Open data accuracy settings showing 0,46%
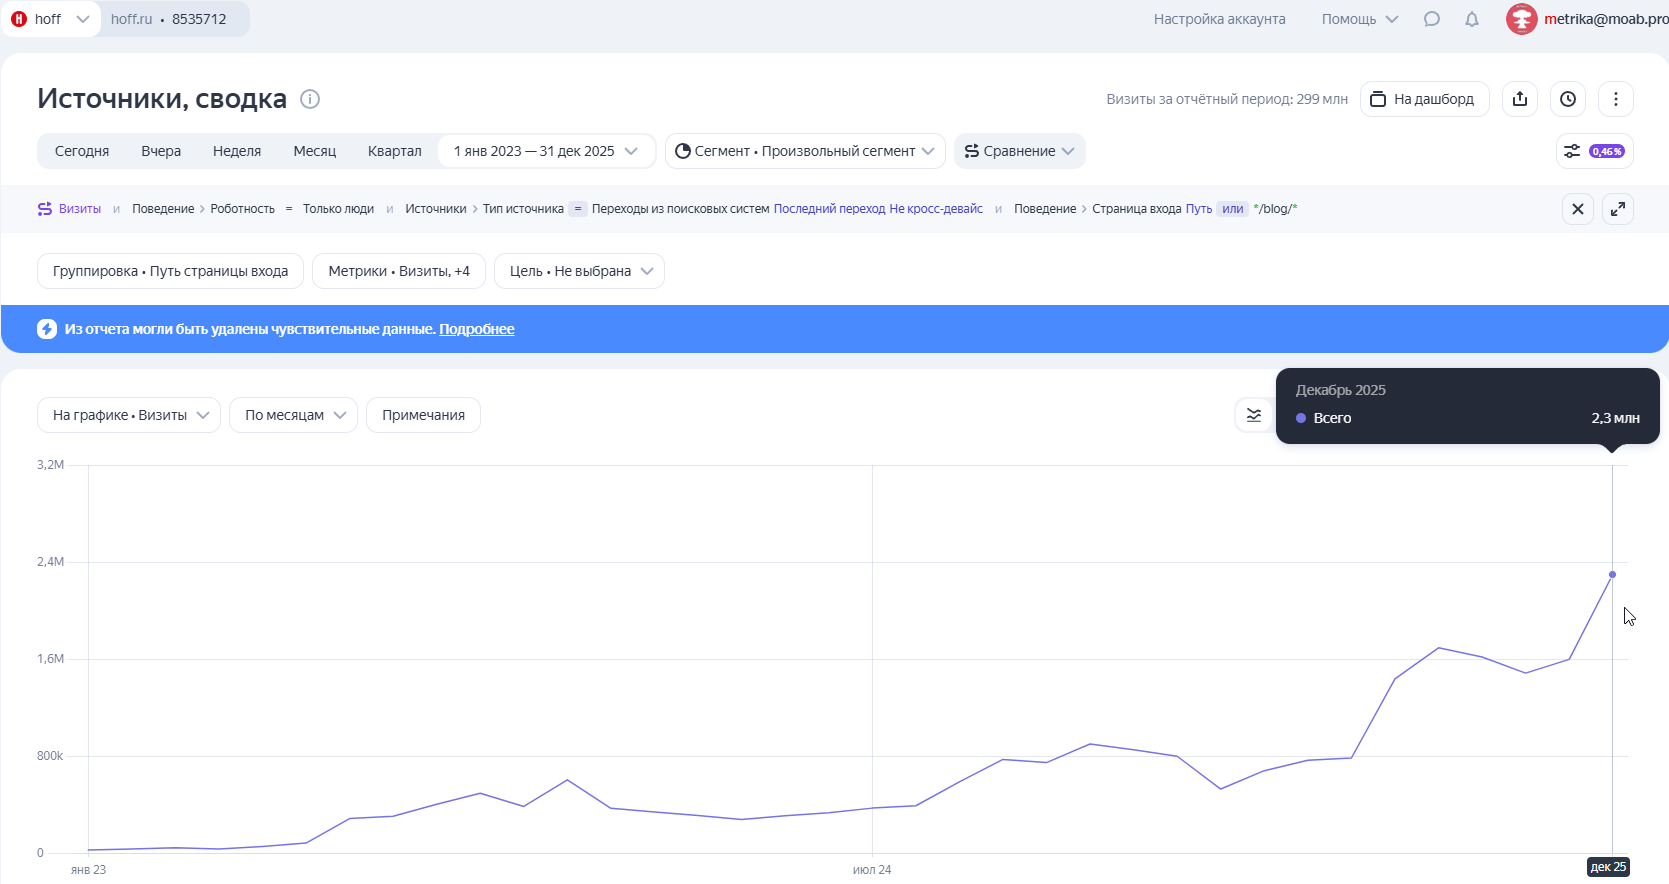Viewport: 1669px width, 884px height. 1594,151
